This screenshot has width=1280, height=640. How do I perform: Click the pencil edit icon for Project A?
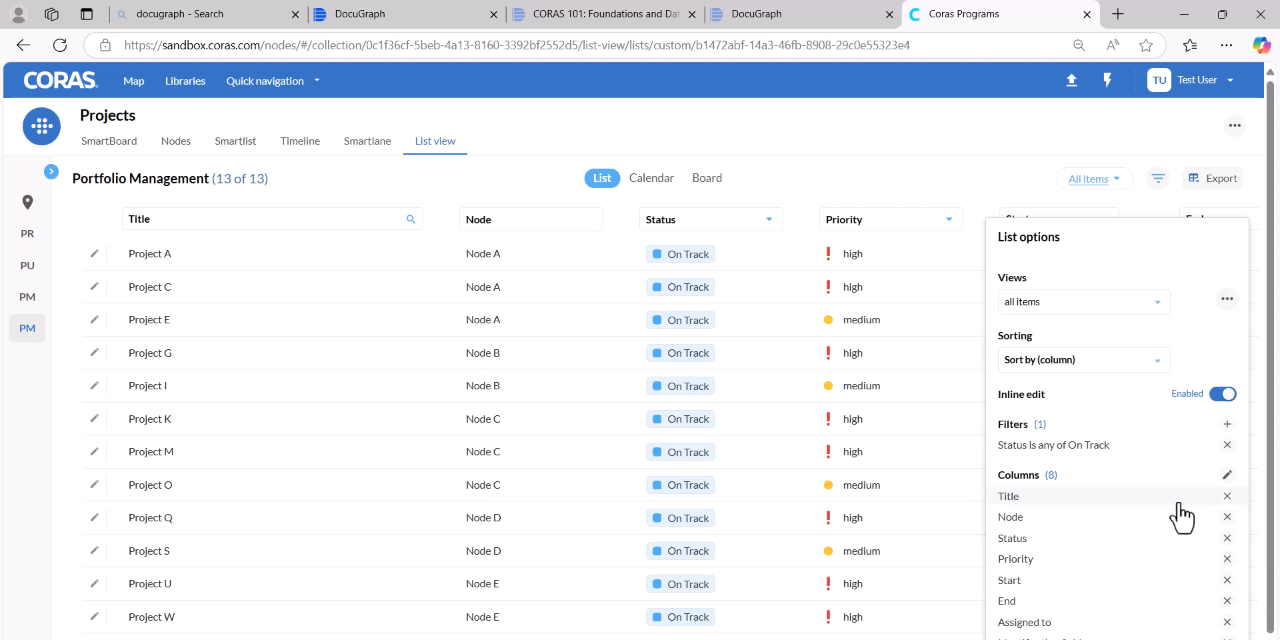tap(94, 253)
